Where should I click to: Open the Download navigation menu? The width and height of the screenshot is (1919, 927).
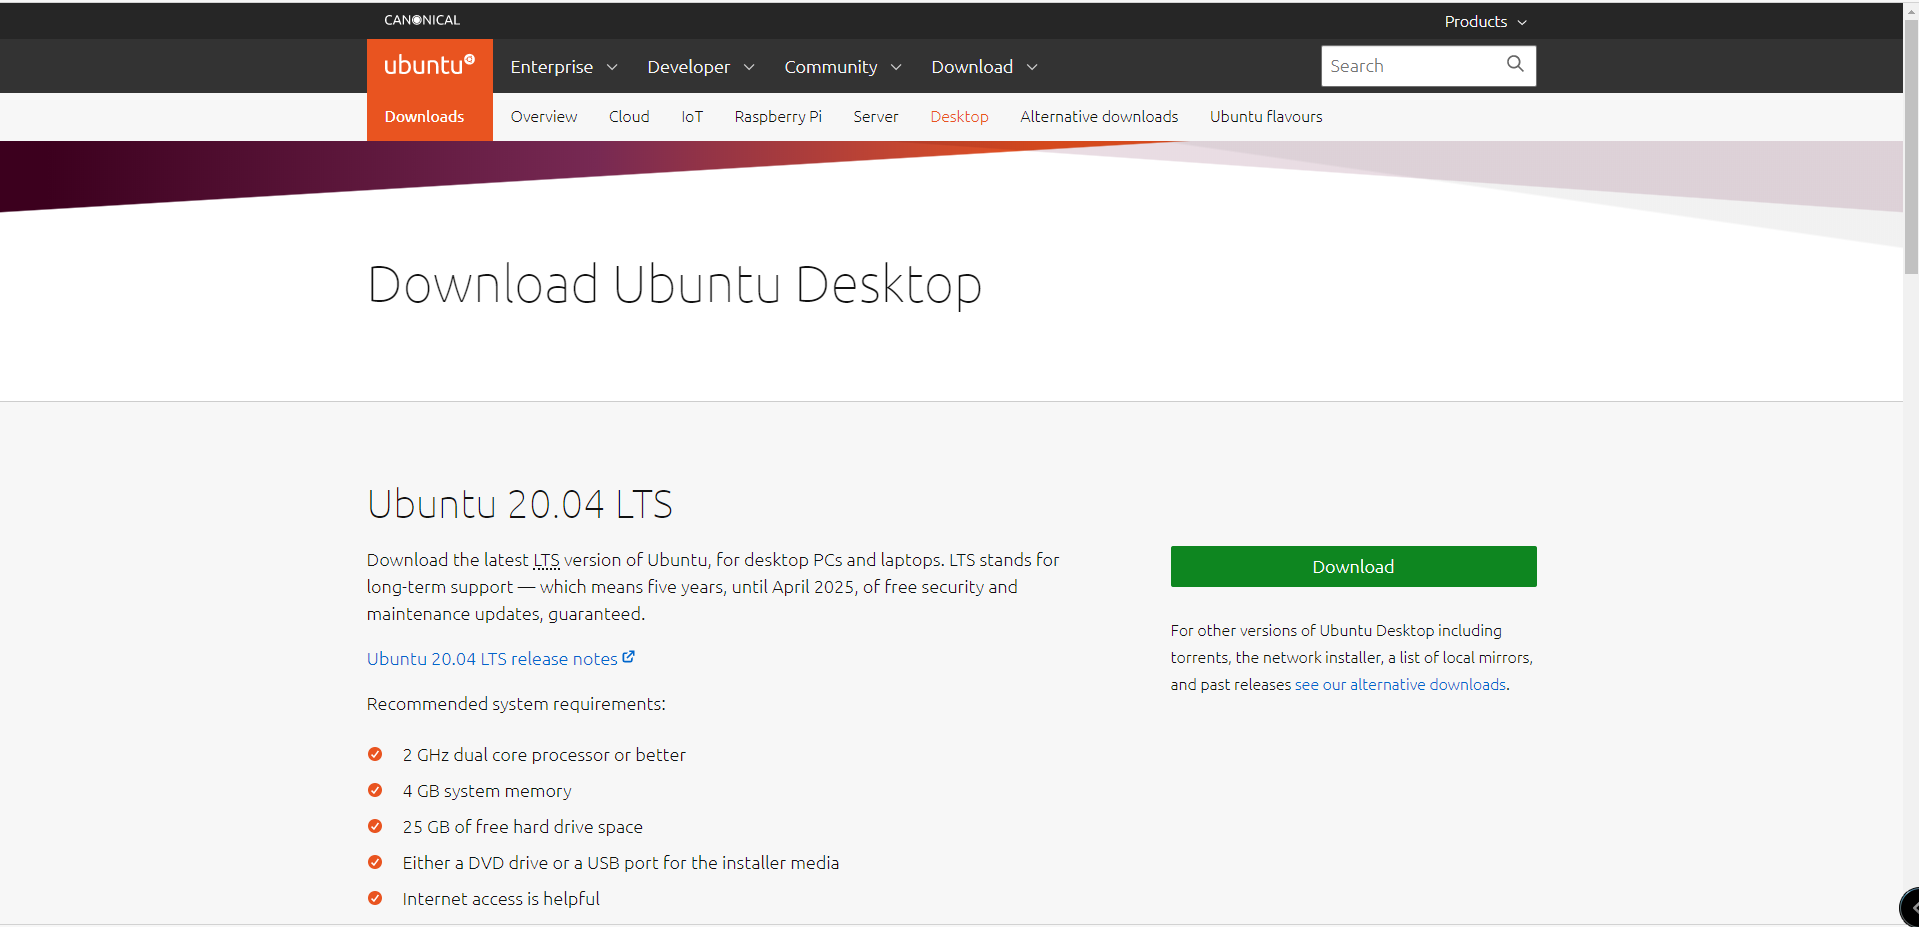coord(985,66)
